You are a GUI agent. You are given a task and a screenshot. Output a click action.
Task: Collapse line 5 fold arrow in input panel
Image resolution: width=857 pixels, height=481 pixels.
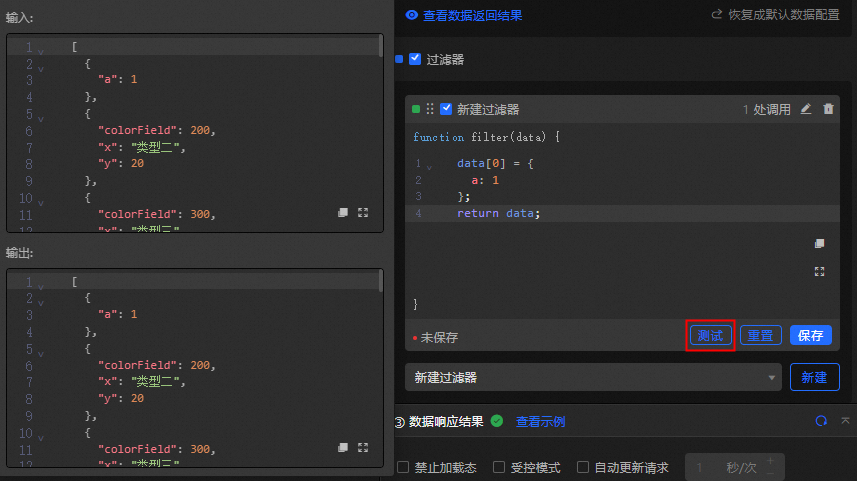(x=41, y=118)
